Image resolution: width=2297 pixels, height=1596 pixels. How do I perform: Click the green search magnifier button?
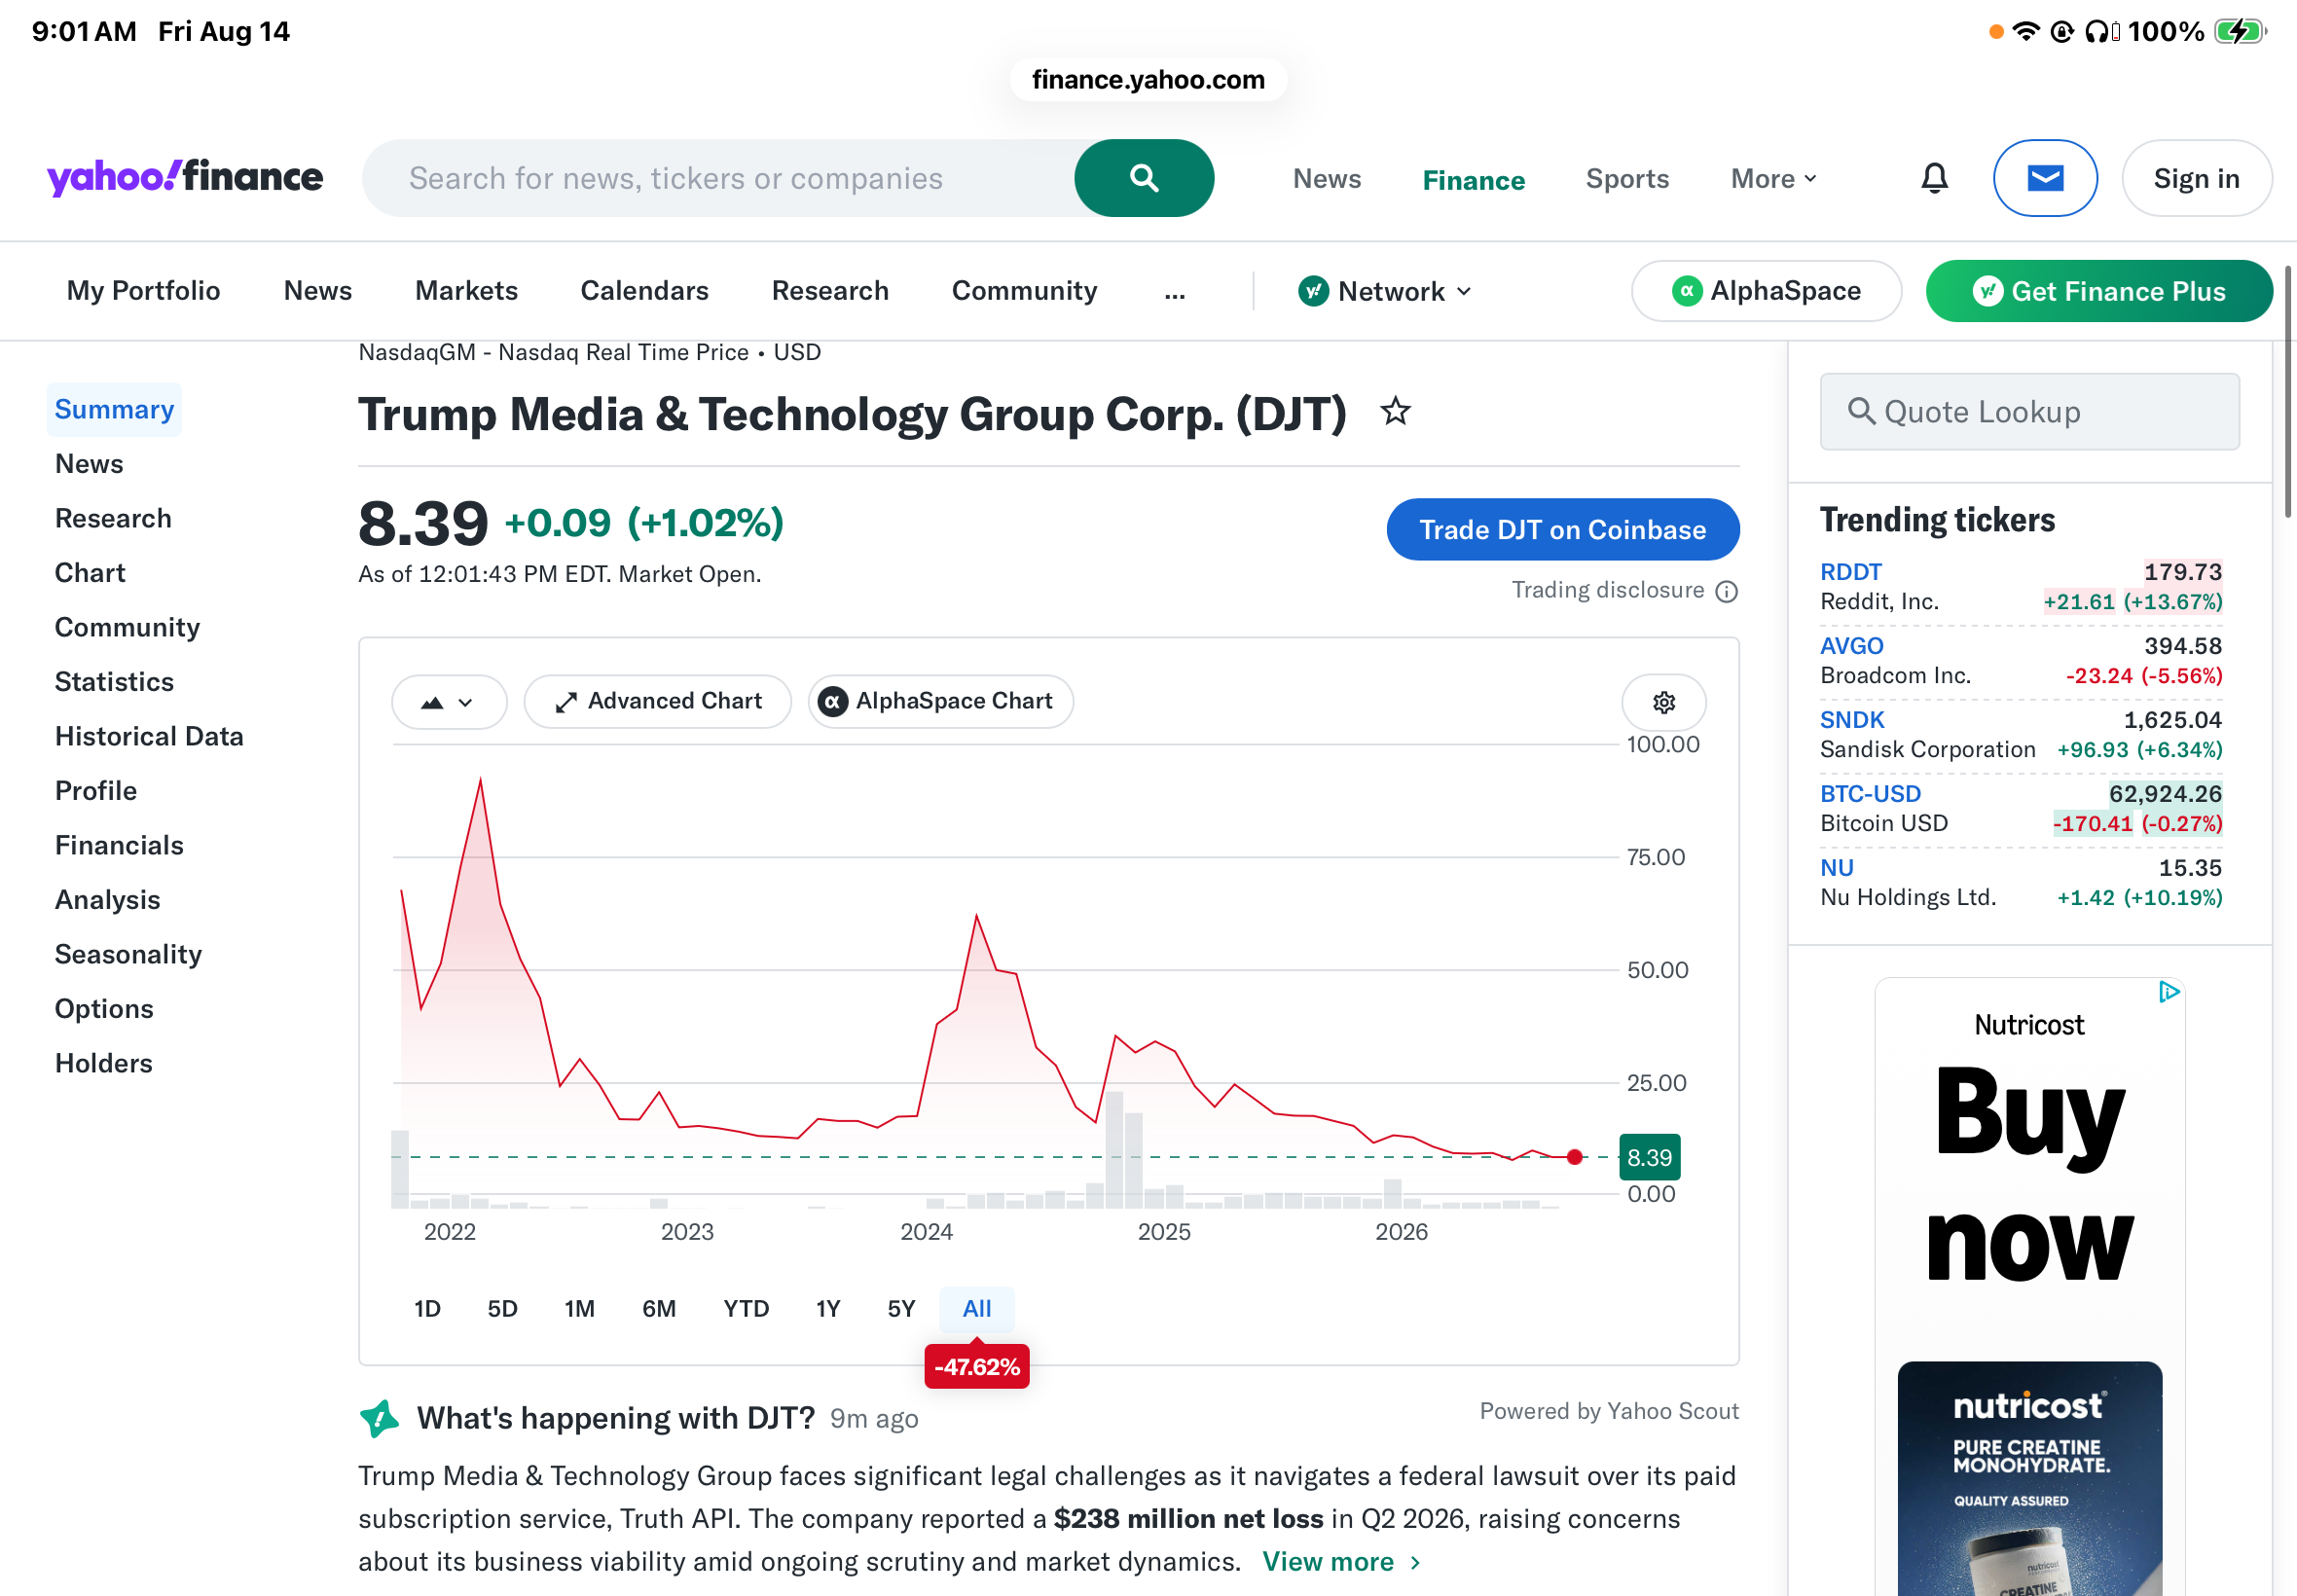1144,178
